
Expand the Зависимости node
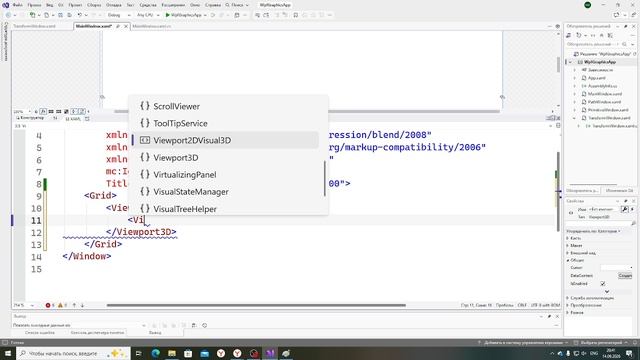[574, 70]
